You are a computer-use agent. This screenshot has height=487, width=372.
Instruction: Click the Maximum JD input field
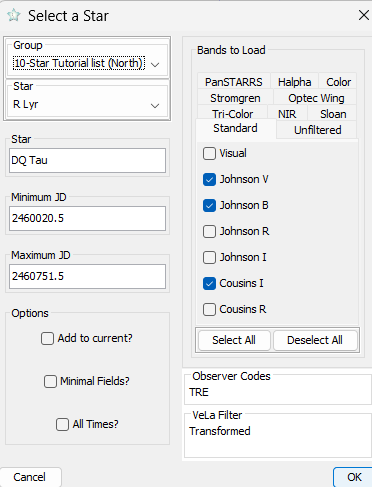coord(87,276)
